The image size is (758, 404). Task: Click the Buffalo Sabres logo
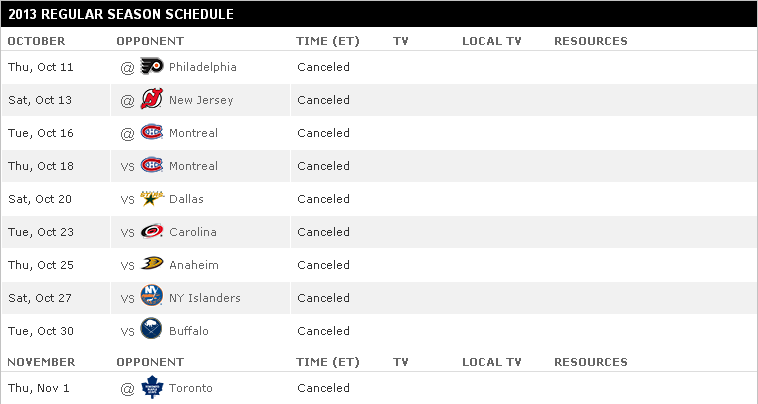point(152,329)
